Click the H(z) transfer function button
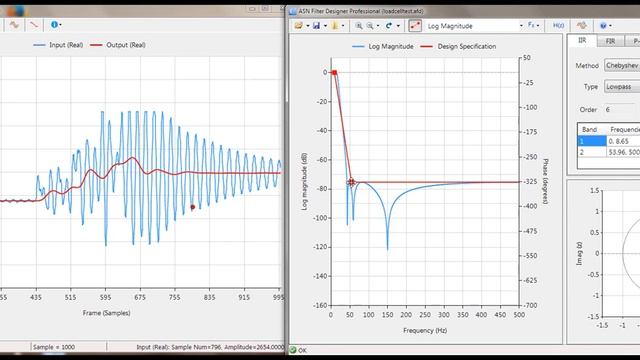This screenshot has width=640, height=360. pyautogui.click(x=558, y=25)
